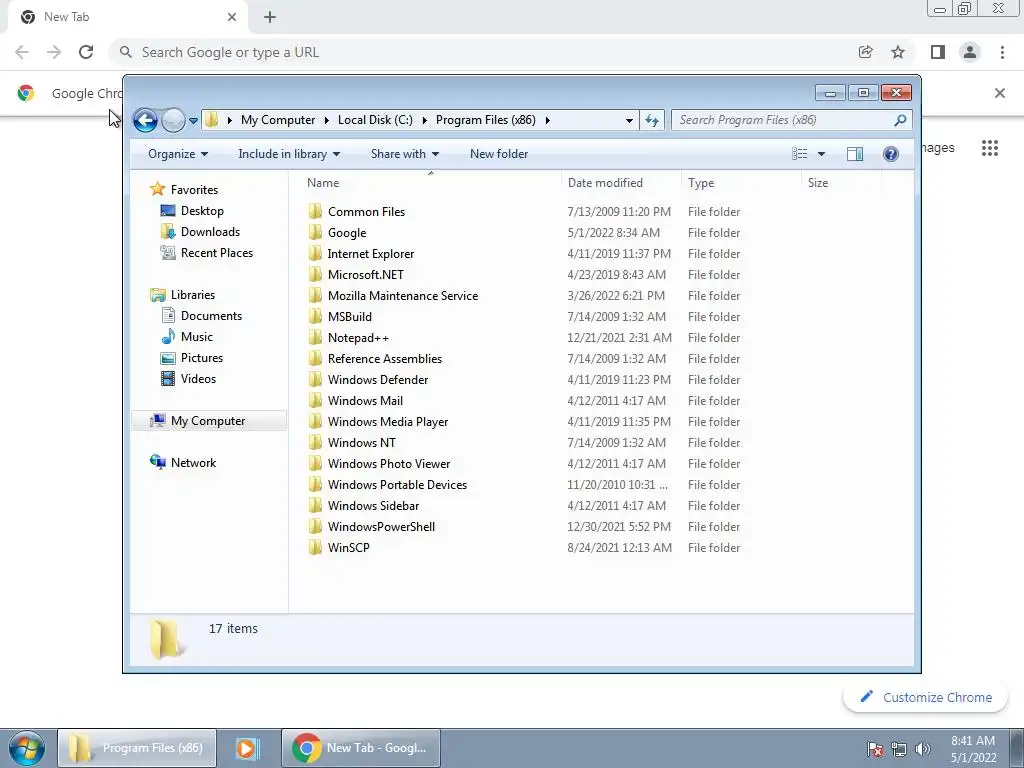Open the view options dropdown arrow
Image resolution: width=1024 pixels, height=768 pixels.
(x=822, y=154)
